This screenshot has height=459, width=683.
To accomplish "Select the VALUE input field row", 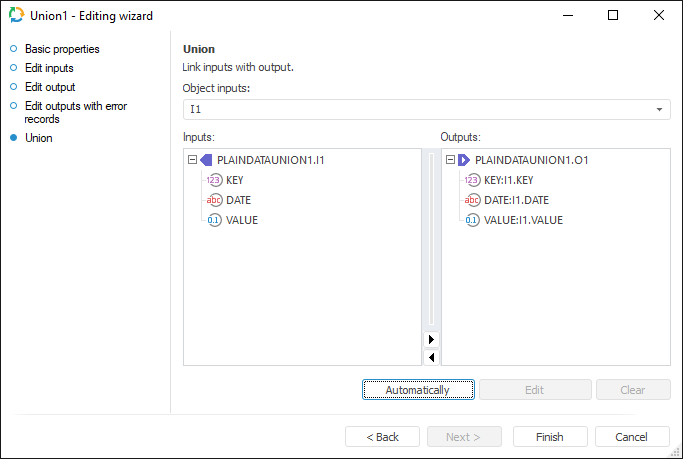I will click(x=241, y=220).
